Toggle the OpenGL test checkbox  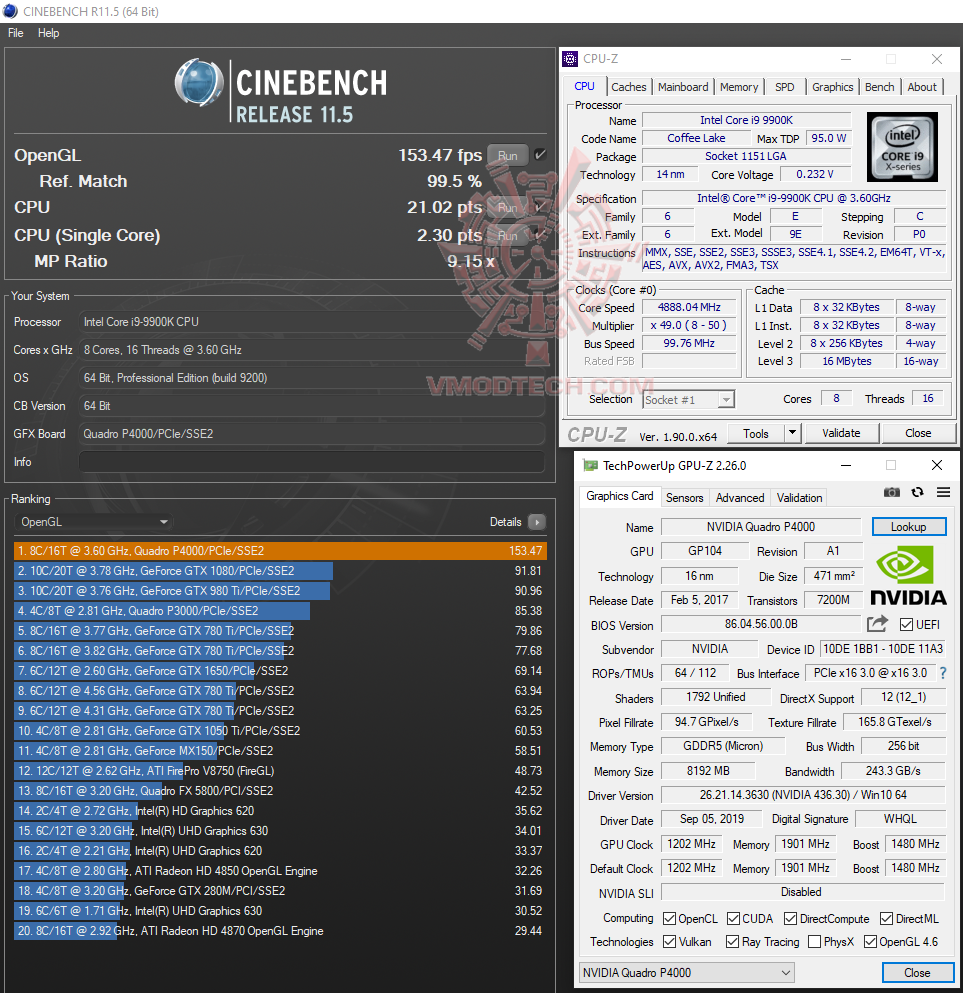coord(540,155)
